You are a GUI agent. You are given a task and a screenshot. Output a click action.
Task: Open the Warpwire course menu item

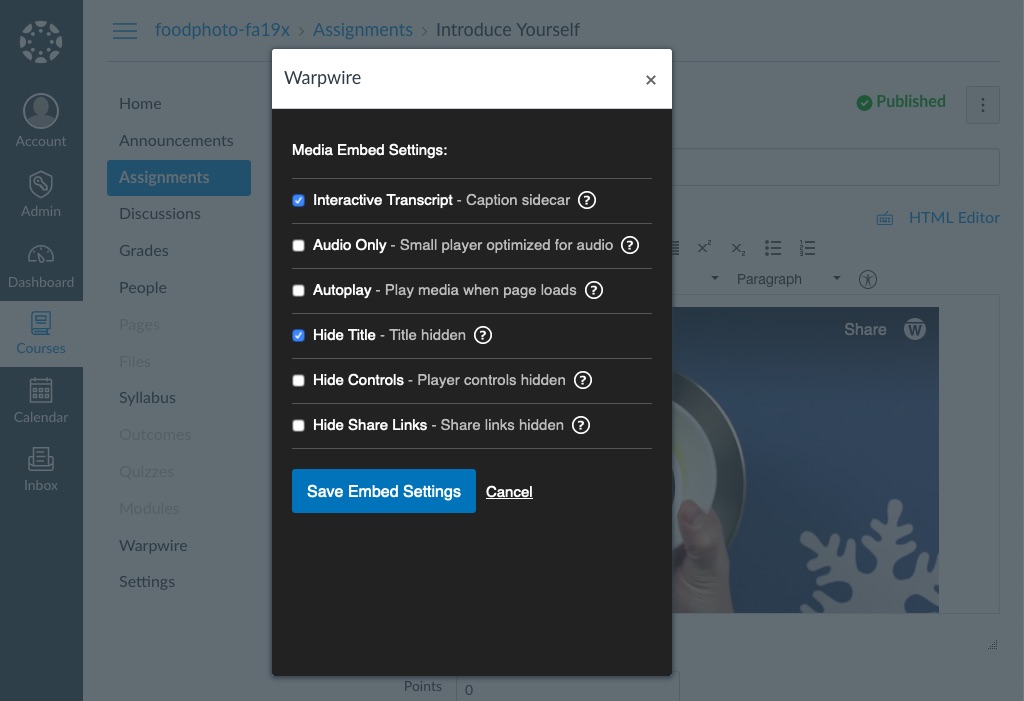pyautogui.click(x=153, y=545)
